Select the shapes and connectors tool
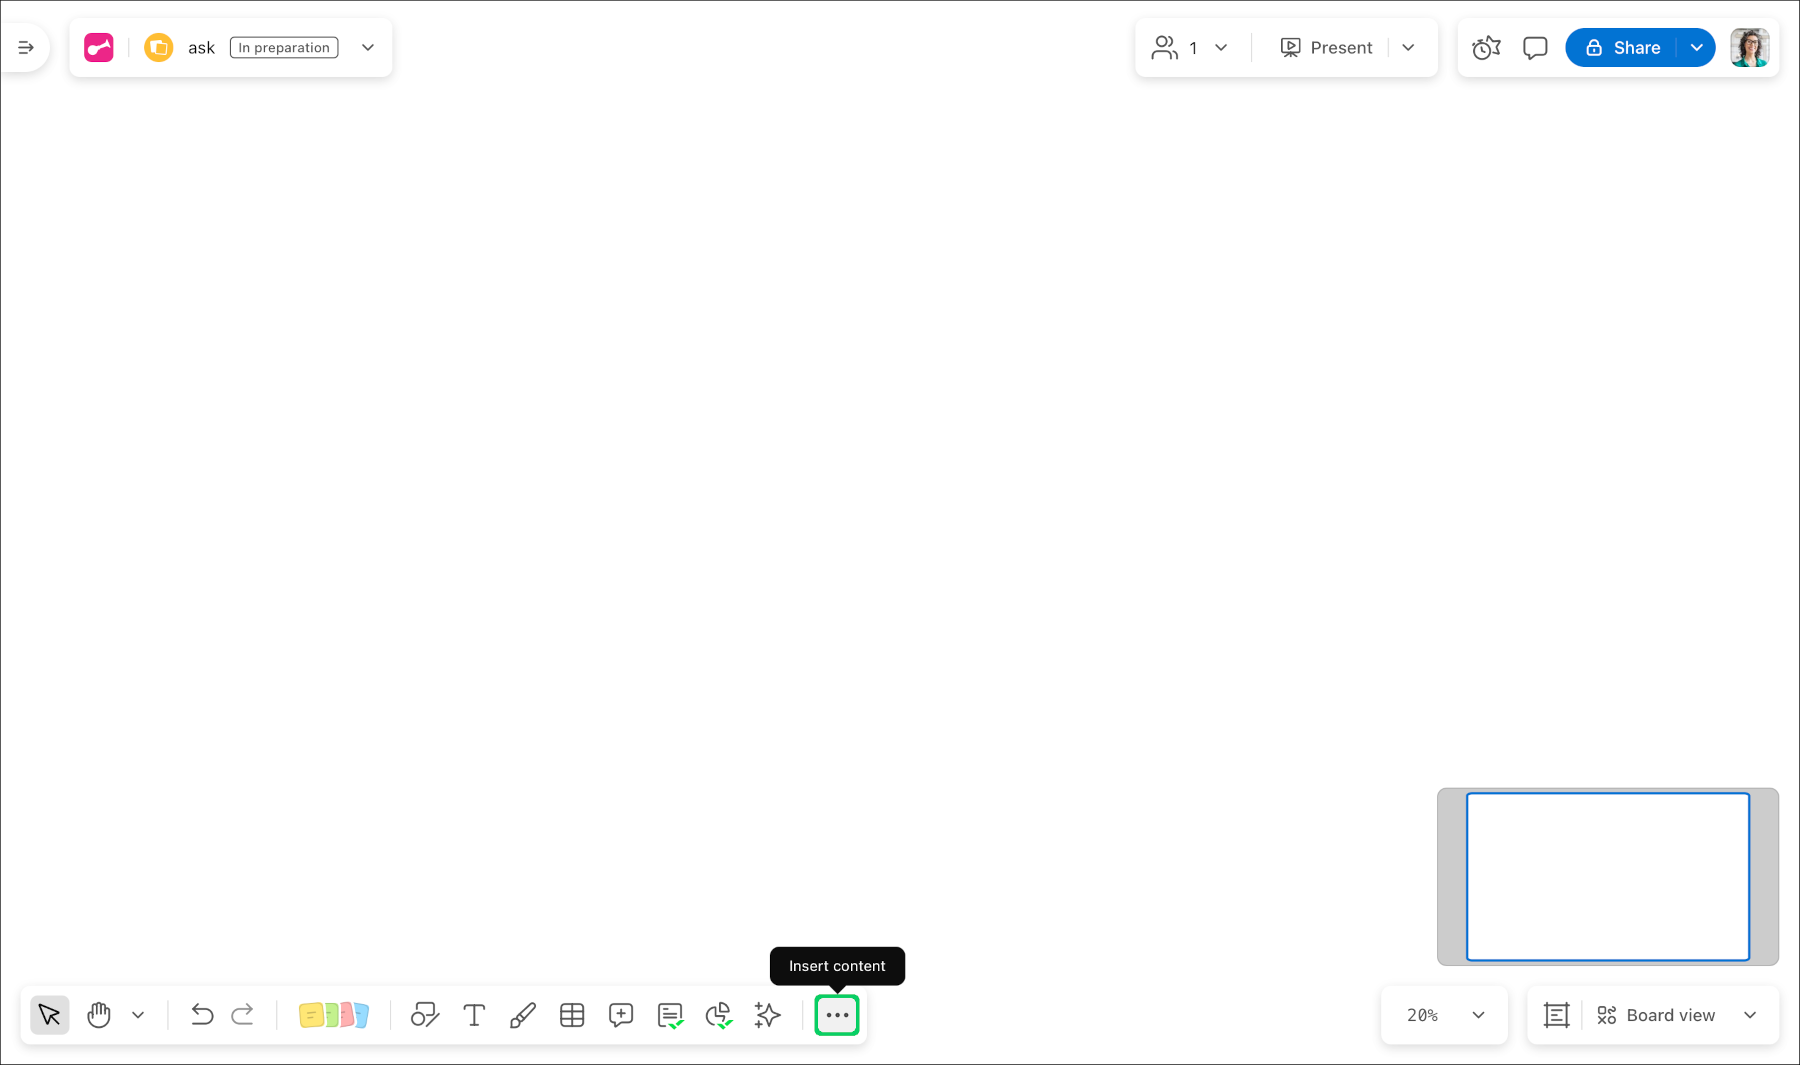 click(x=425, y=1015)
